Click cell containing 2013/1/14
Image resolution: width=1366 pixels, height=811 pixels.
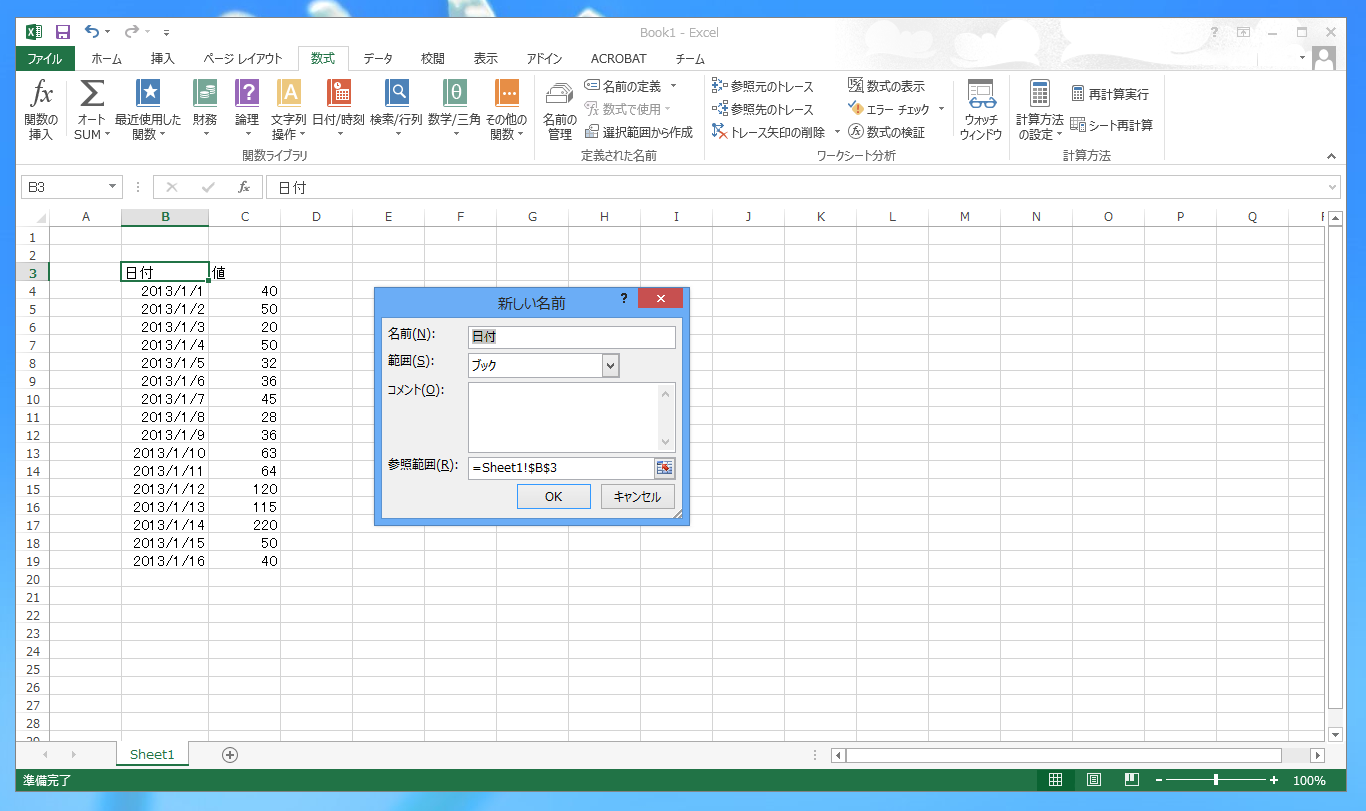tap(165, 525)
